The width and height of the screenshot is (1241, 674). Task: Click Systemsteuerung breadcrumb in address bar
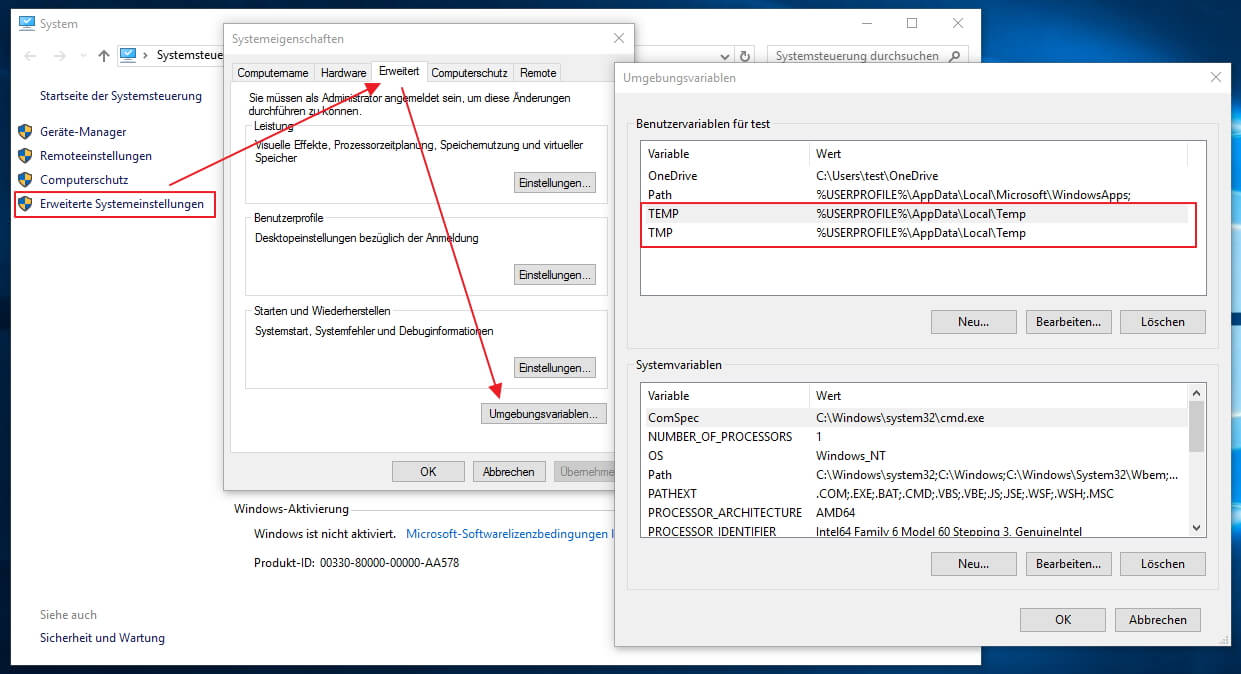(x=188, y=55)
